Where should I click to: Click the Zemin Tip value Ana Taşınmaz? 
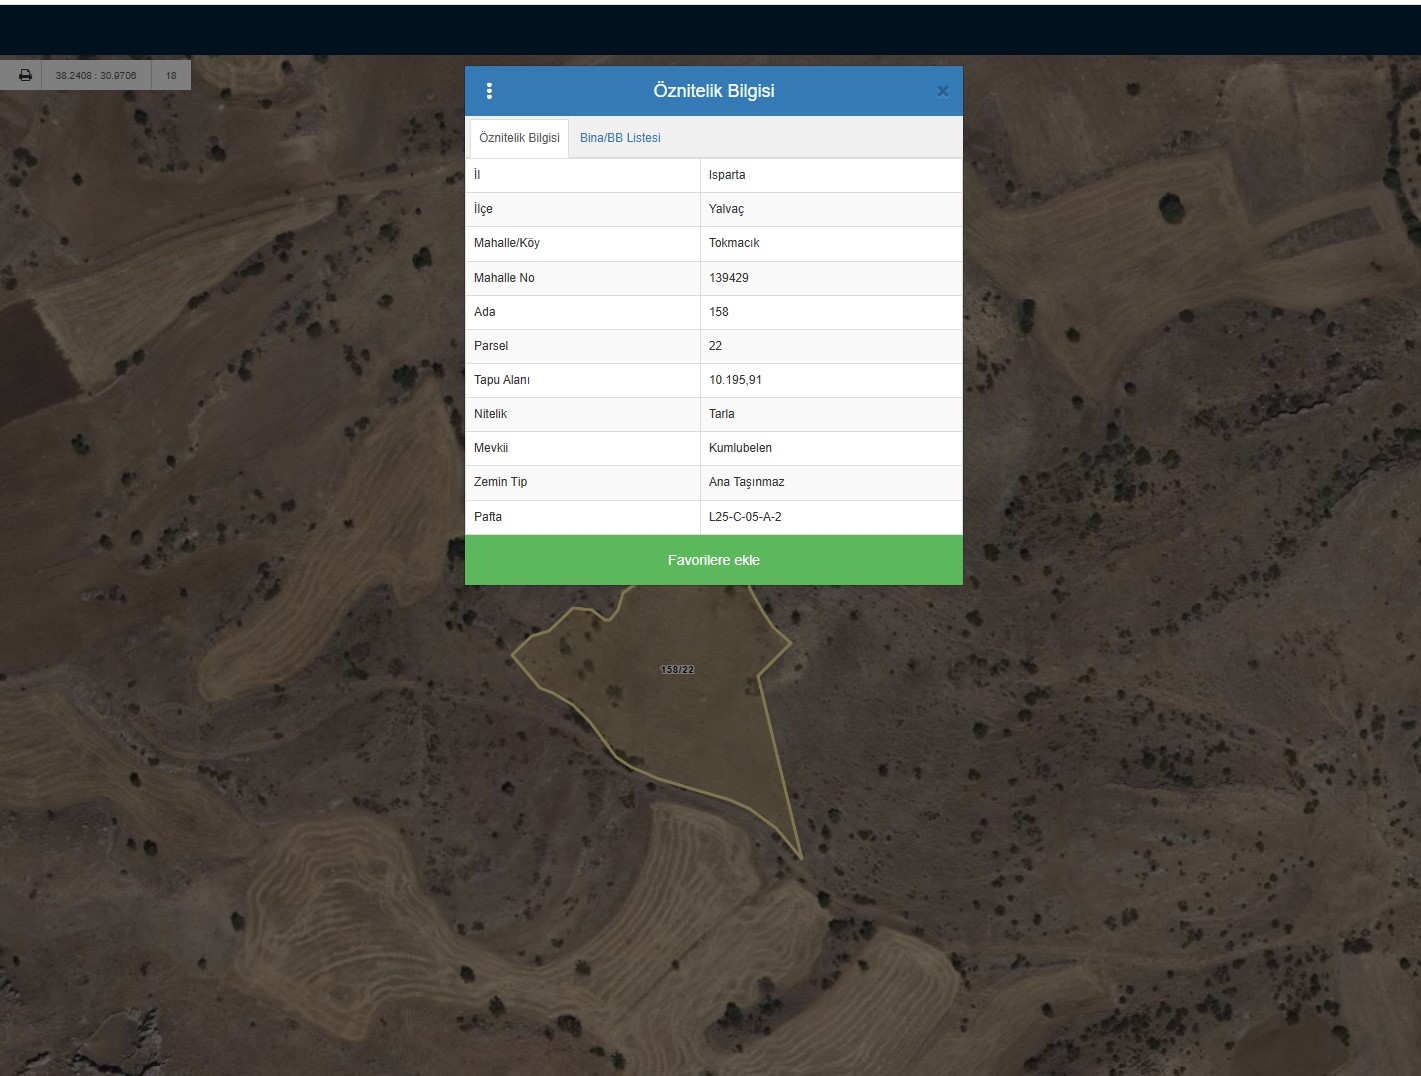[x=746, y=482]
